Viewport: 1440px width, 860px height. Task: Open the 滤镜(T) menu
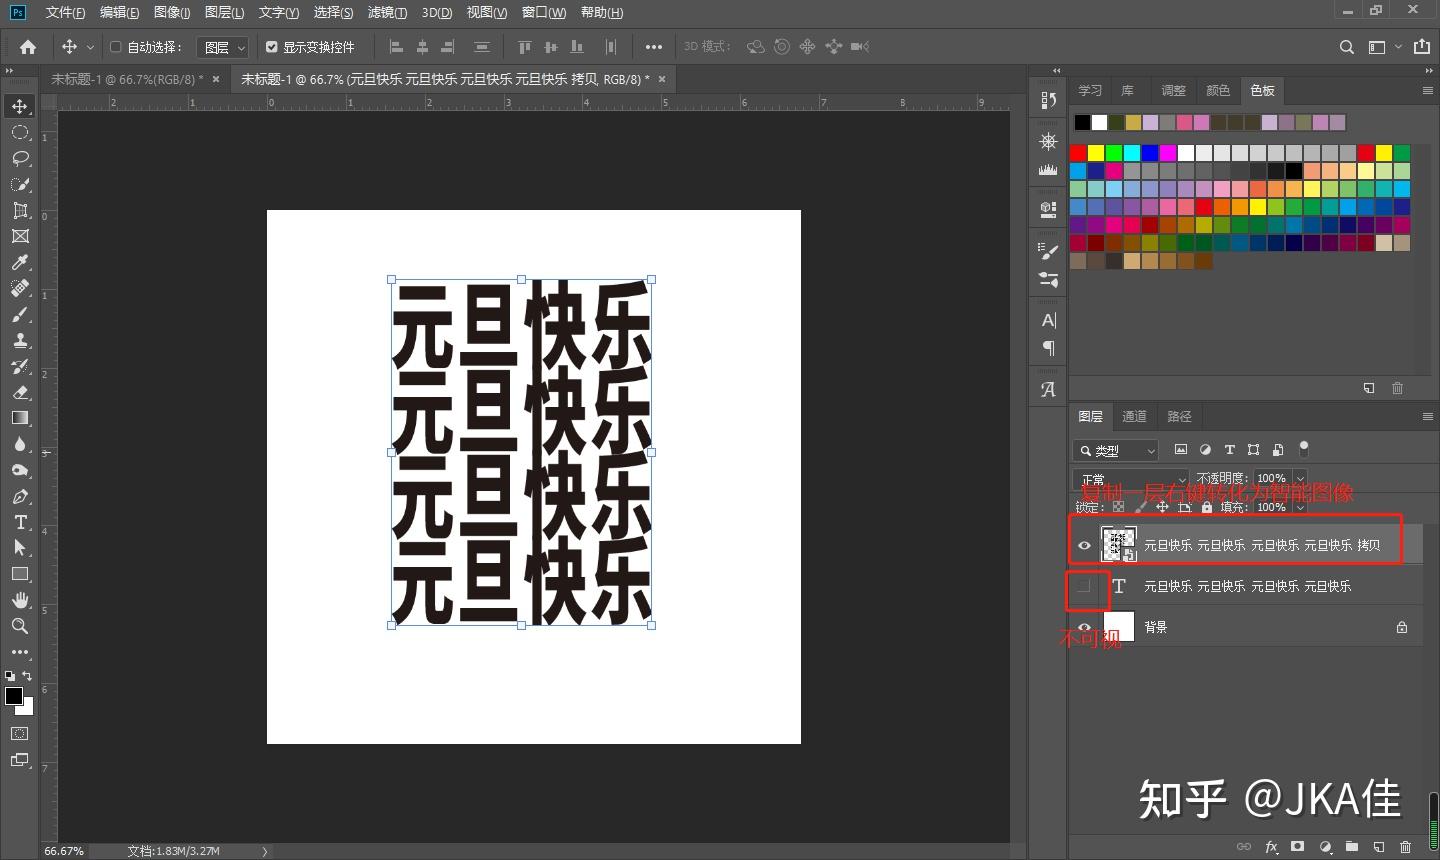(x=387, y=12)
